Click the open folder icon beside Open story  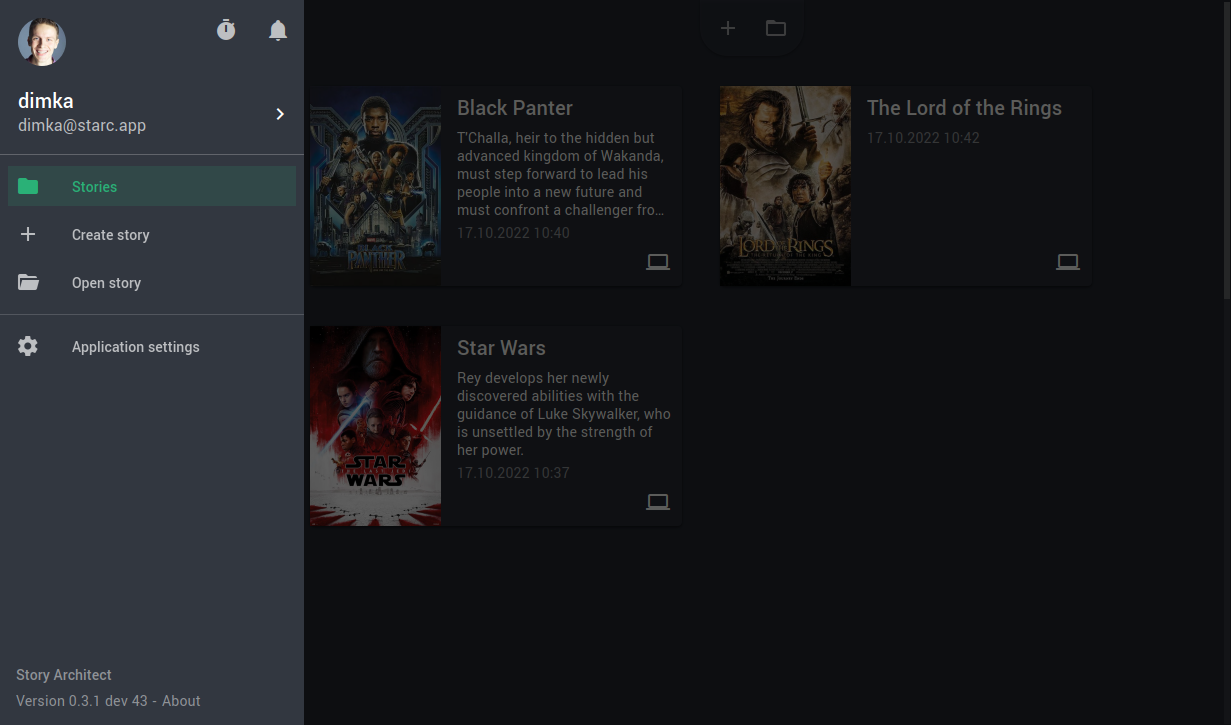[28, 283]
